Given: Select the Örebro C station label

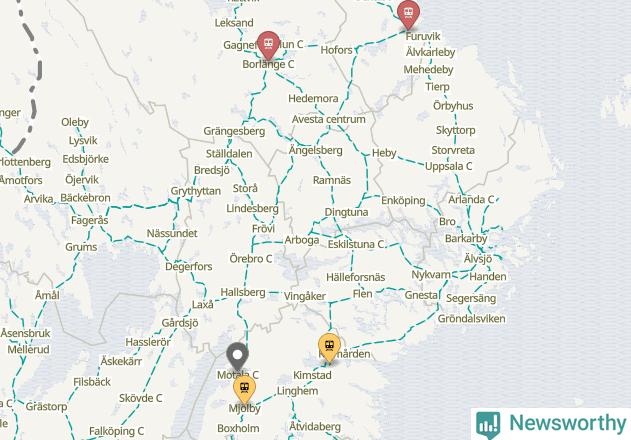Looking at the screenshot, I should click(x=251, y=258).
